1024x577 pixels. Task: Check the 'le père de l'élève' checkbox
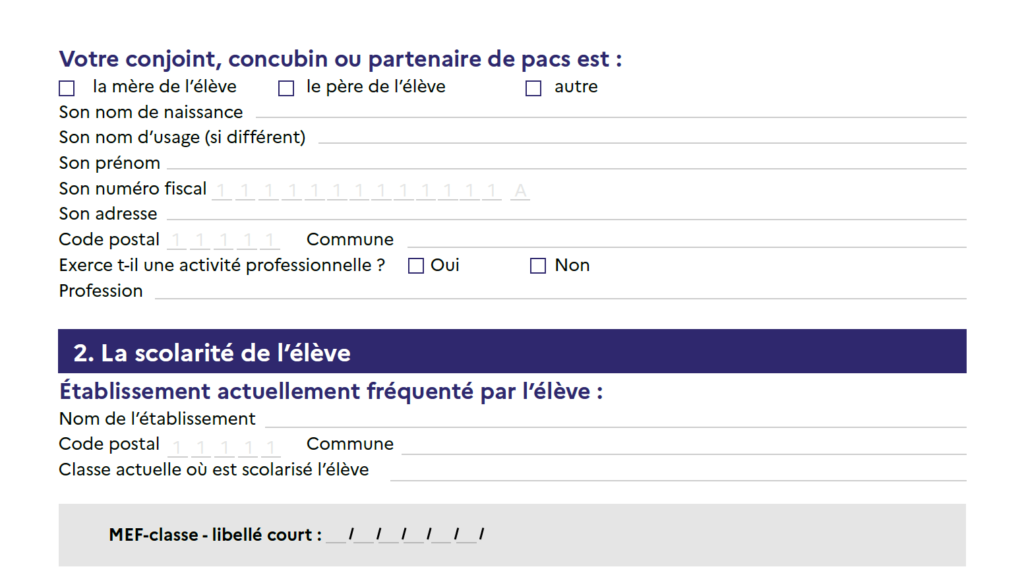[286, 88]
